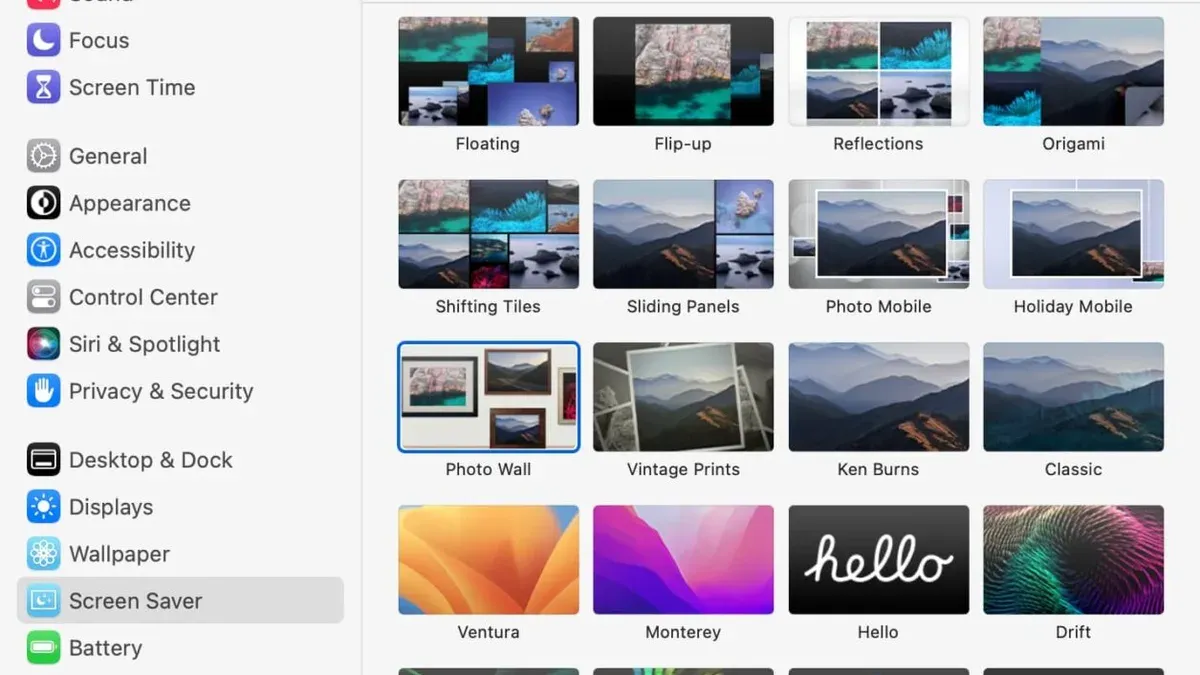
Task: Click the Wallpaper flower icon
Action: click(x=43, y=554)
